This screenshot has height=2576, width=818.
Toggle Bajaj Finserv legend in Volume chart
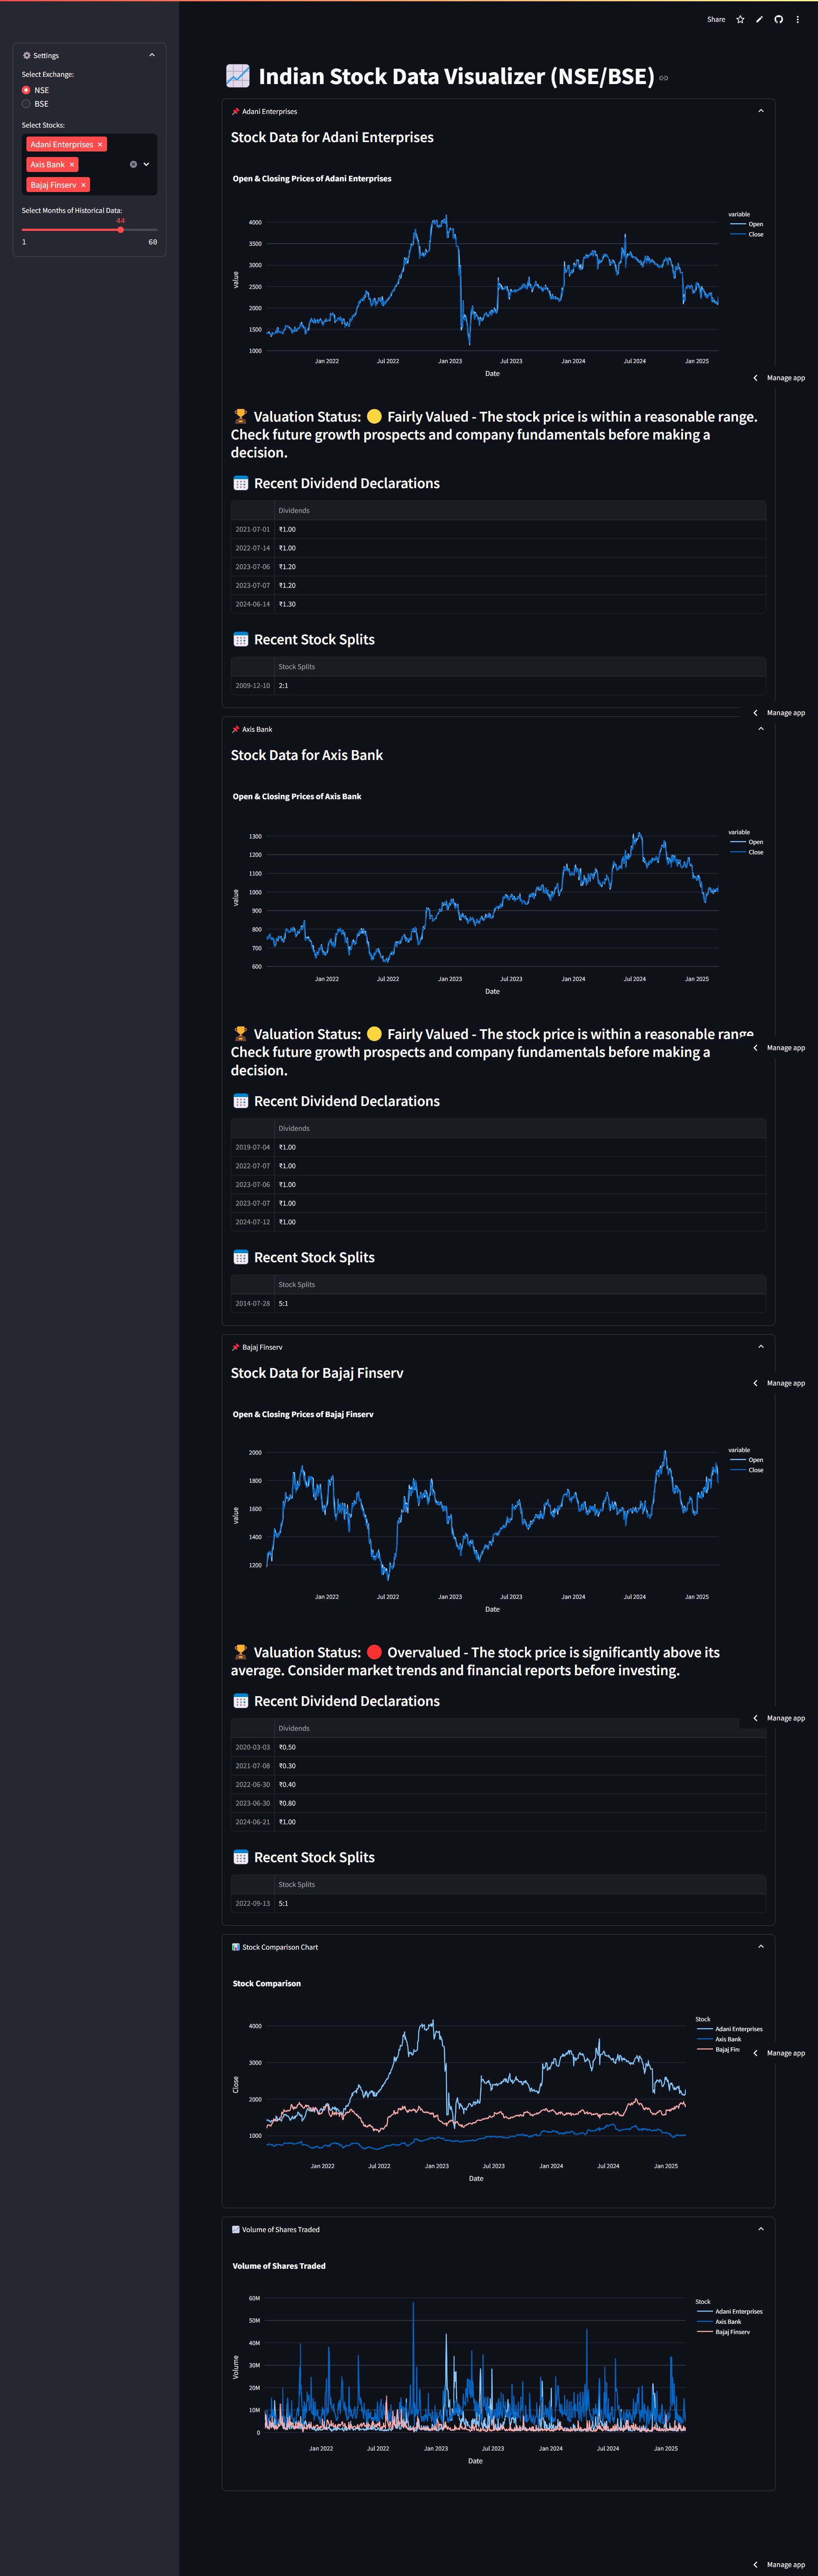point(731,2332)
